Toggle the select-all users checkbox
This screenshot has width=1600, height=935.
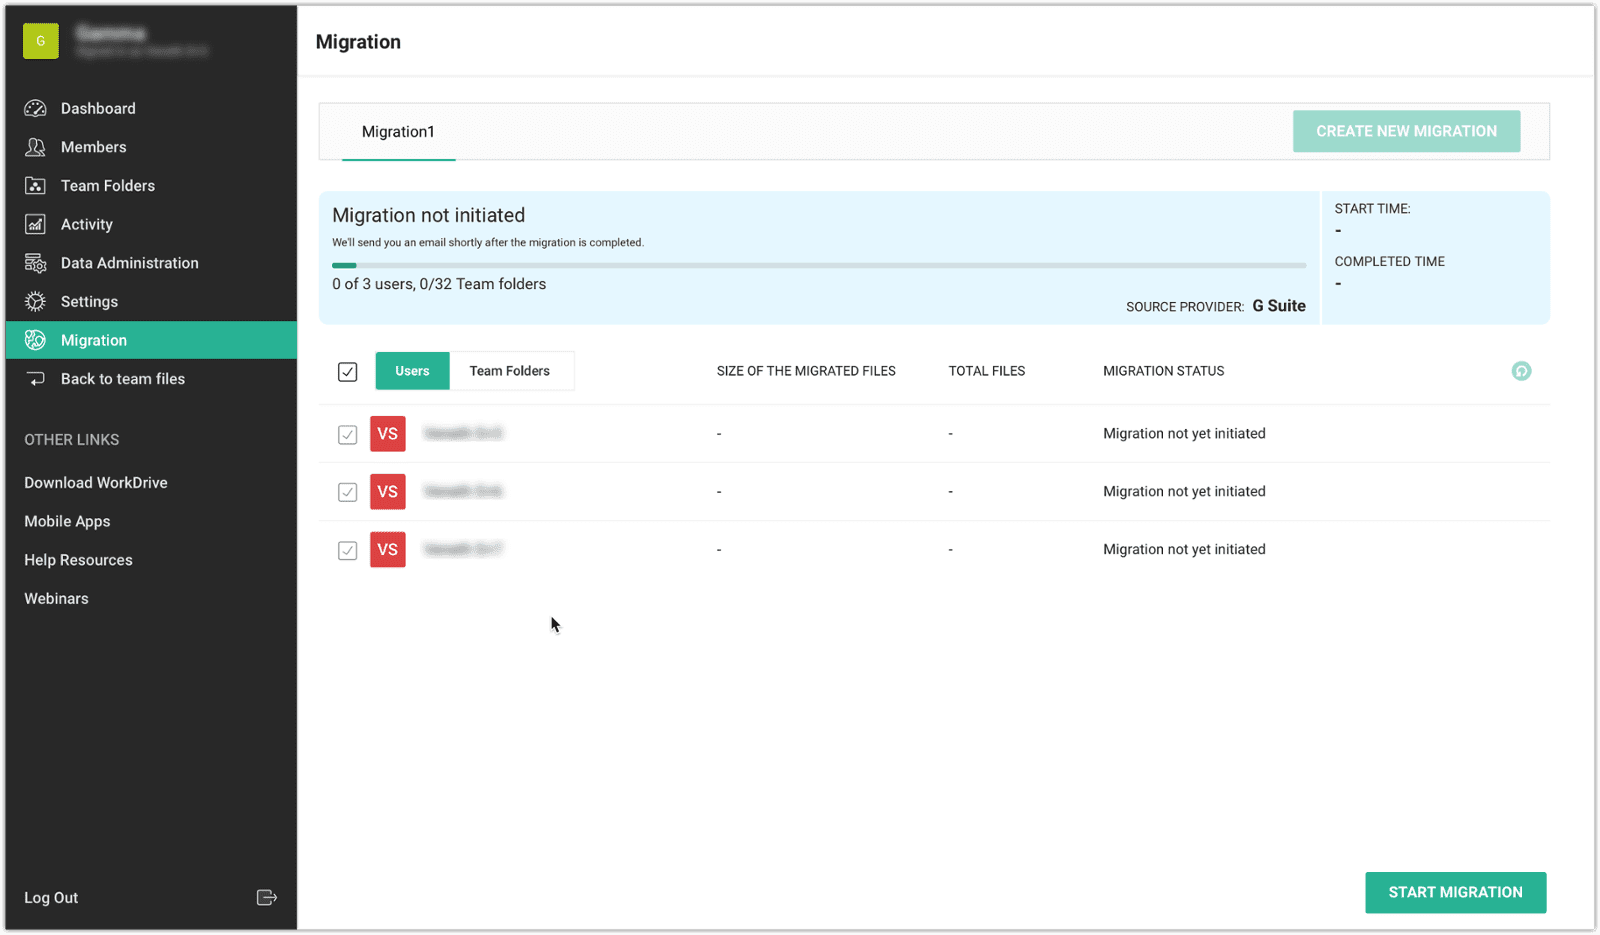(347, 372)
